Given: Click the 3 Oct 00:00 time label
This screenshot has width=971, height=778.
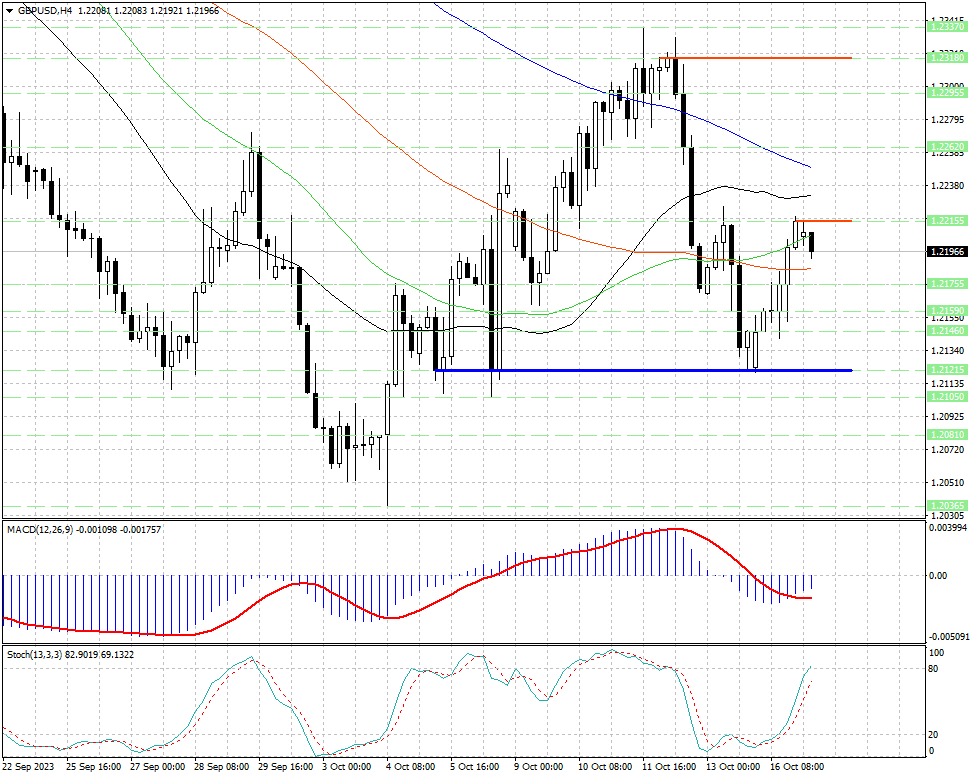Looking at the screenshot, I should point(347,767).
